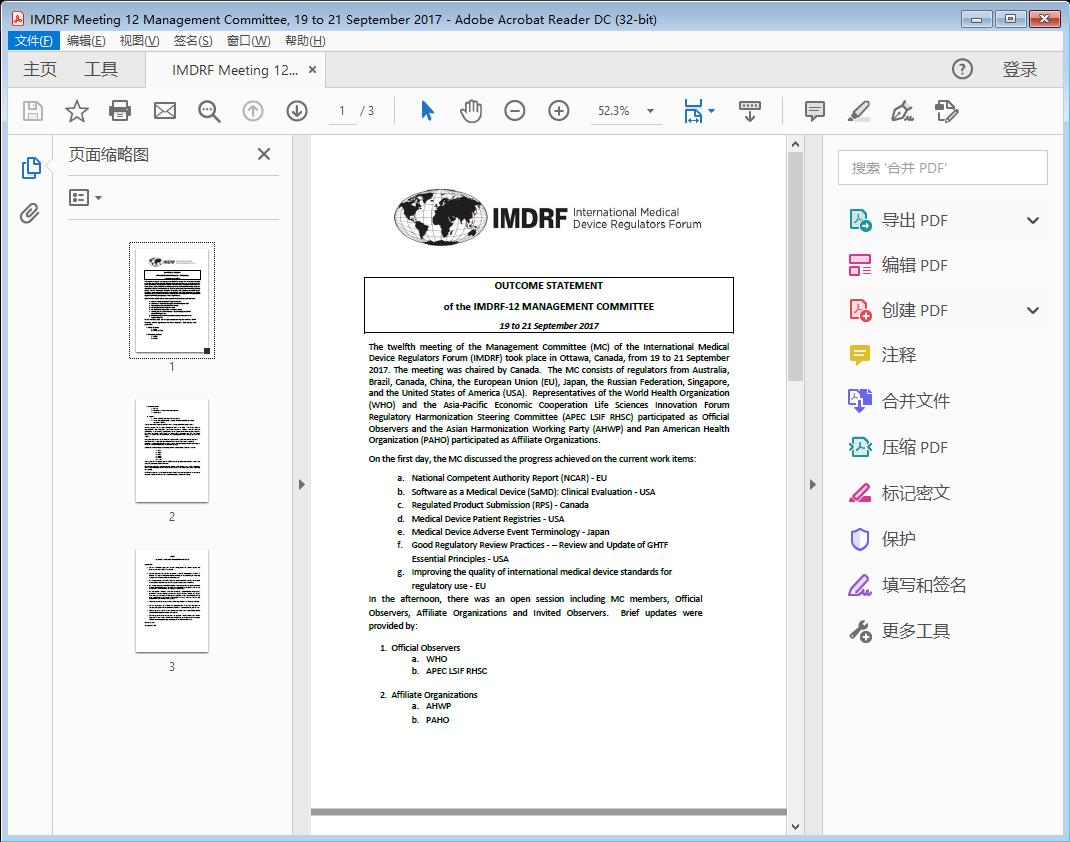The height and width of the screenshot is (842, 1070).
Task: Select the text Highlight tool
Action: (858, 111)
